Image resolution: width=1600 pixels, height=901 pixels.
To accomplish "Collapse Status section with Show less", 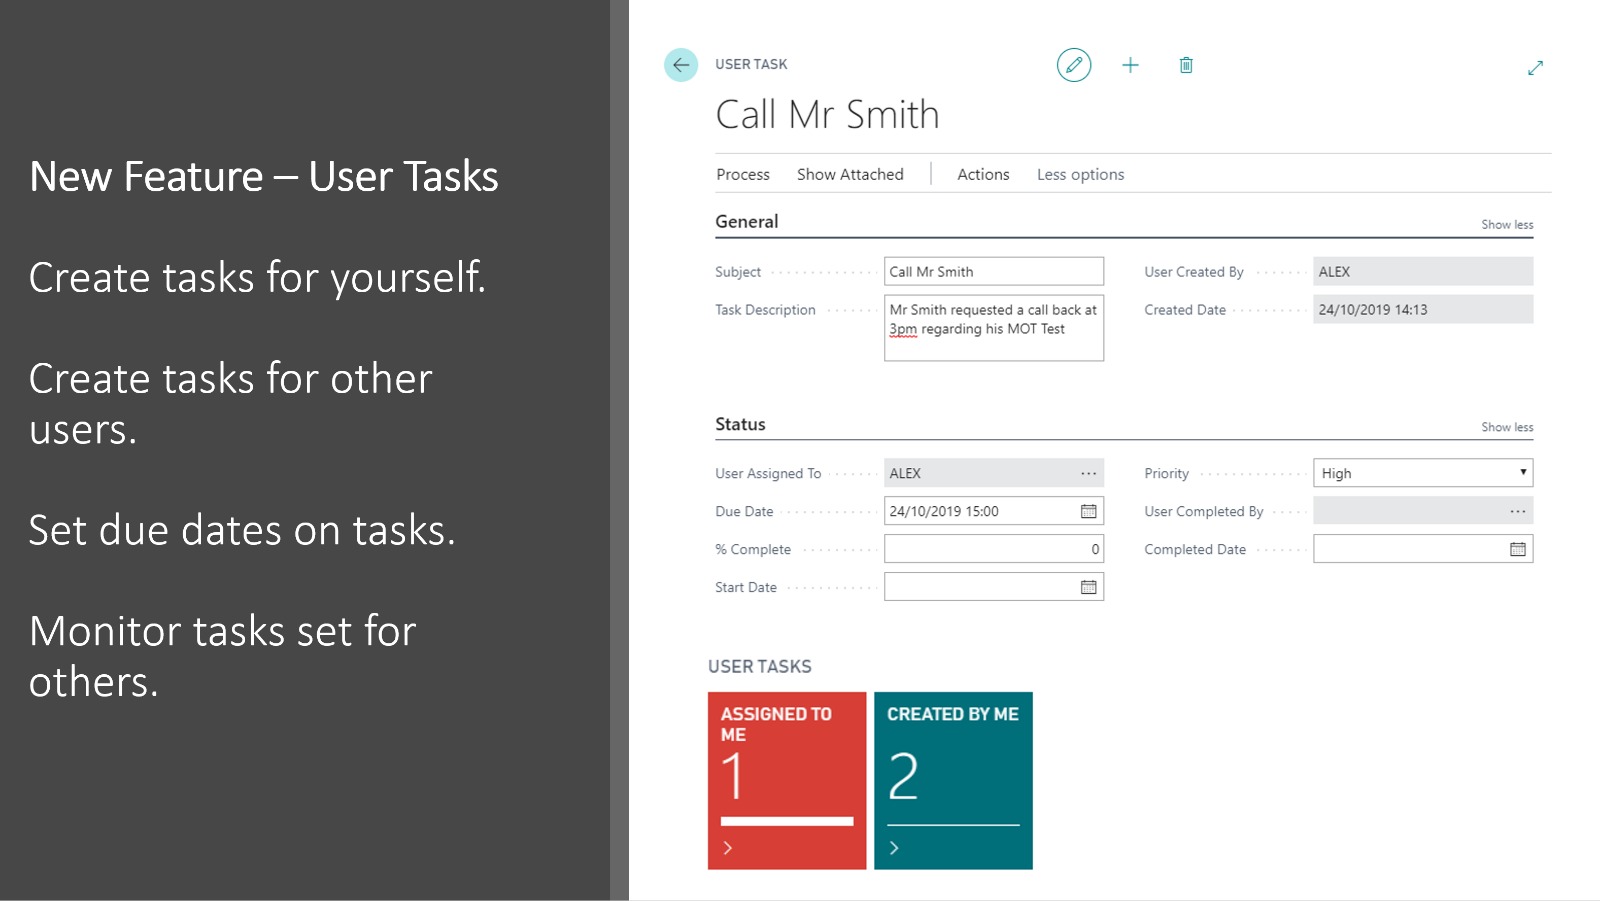I will (x=1506, y=427).
